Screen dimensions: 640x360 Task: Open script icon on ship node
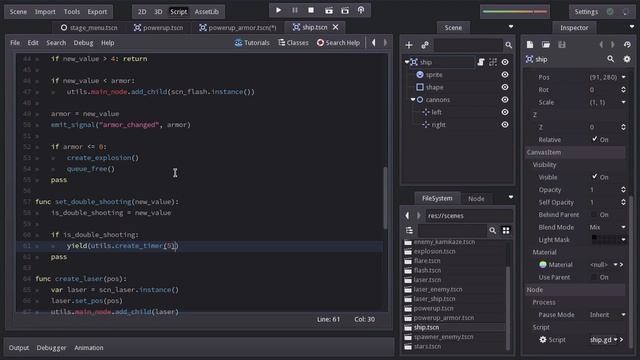click(481, 62)
